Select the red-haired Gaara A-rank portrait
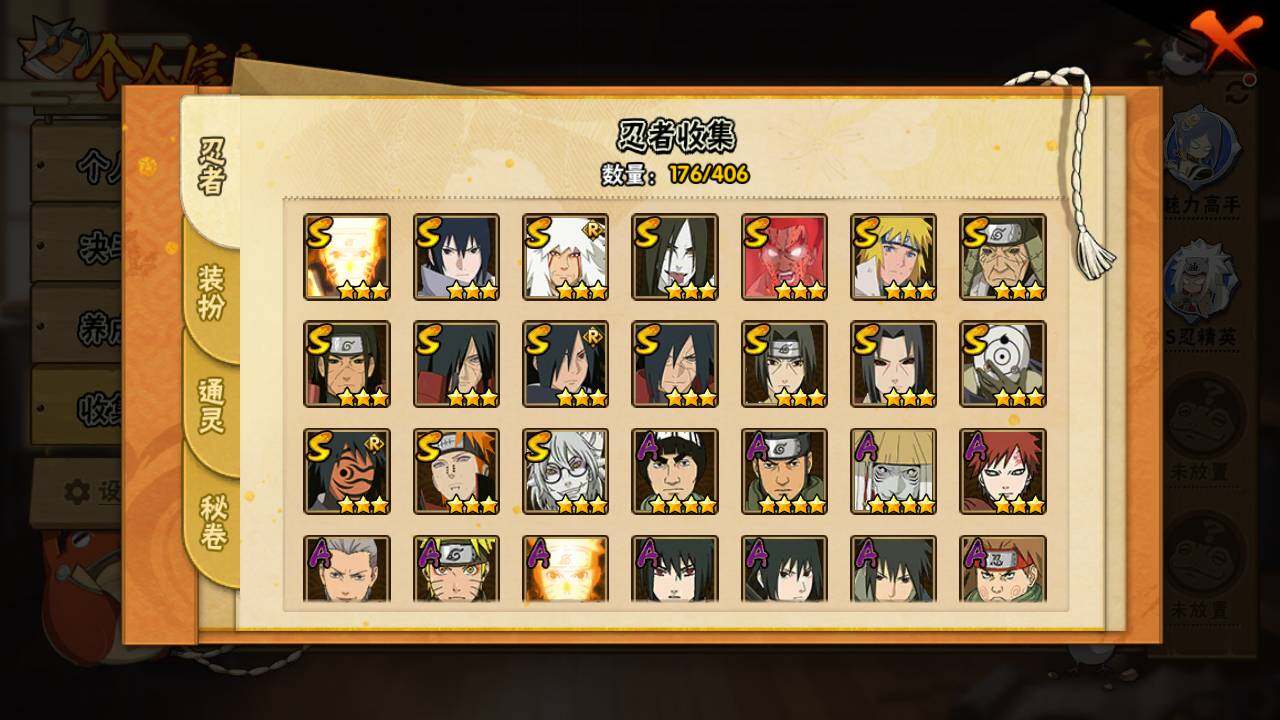 click(x=1003, y=472)
